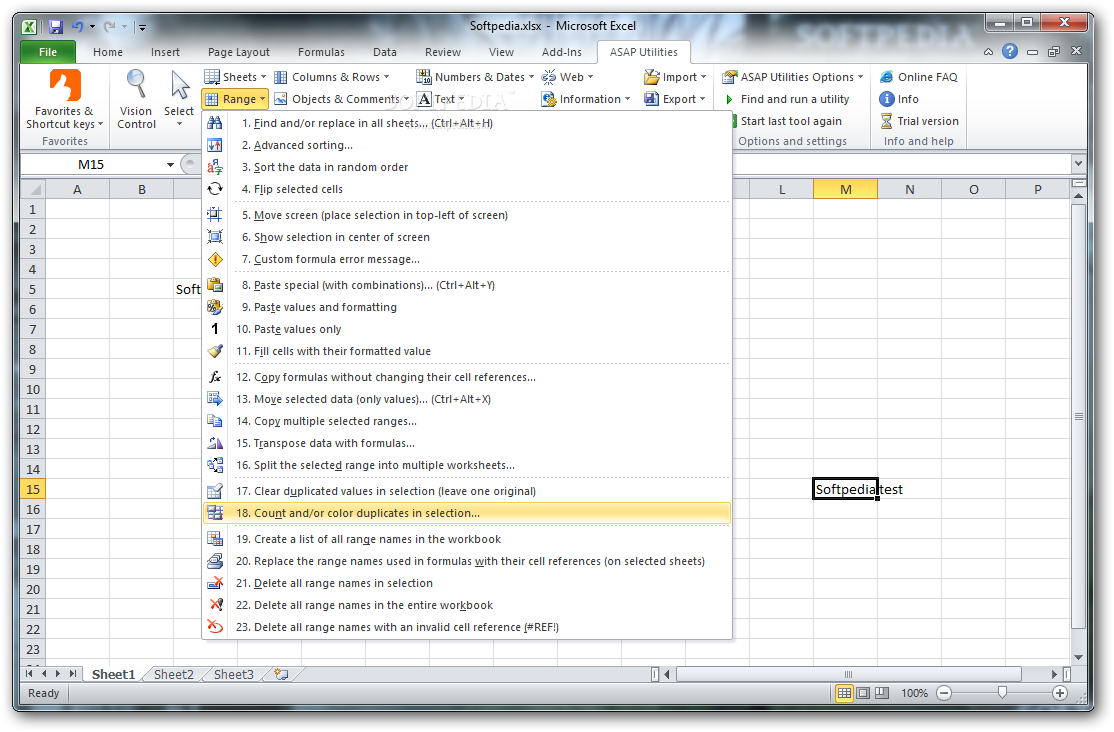Switch to Page Break Preview in status bar

(x=882, y=693)
